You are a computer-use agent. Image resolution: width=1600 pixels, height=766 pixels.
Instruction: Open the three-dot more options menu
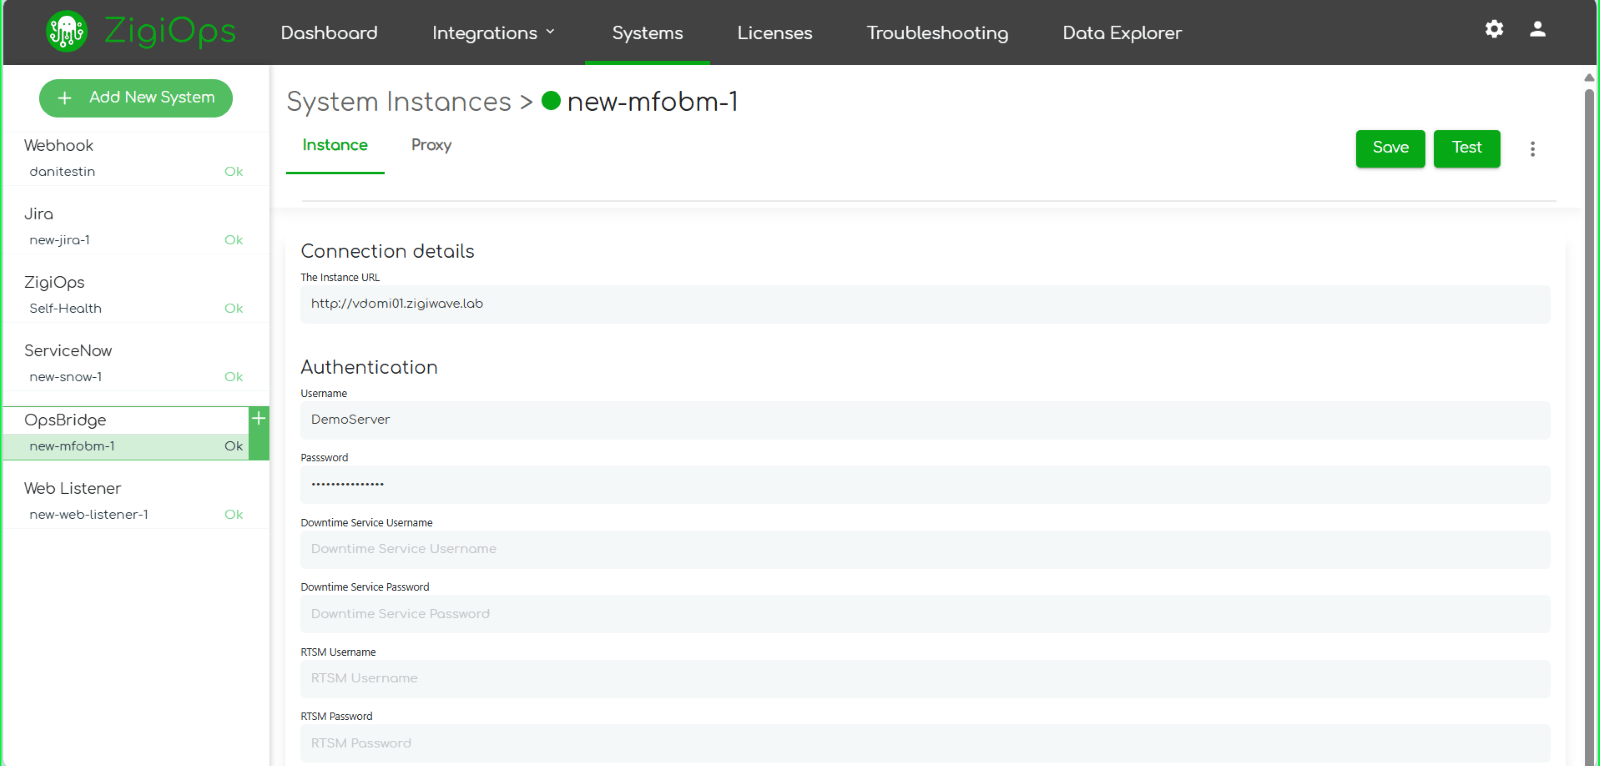1532,149
